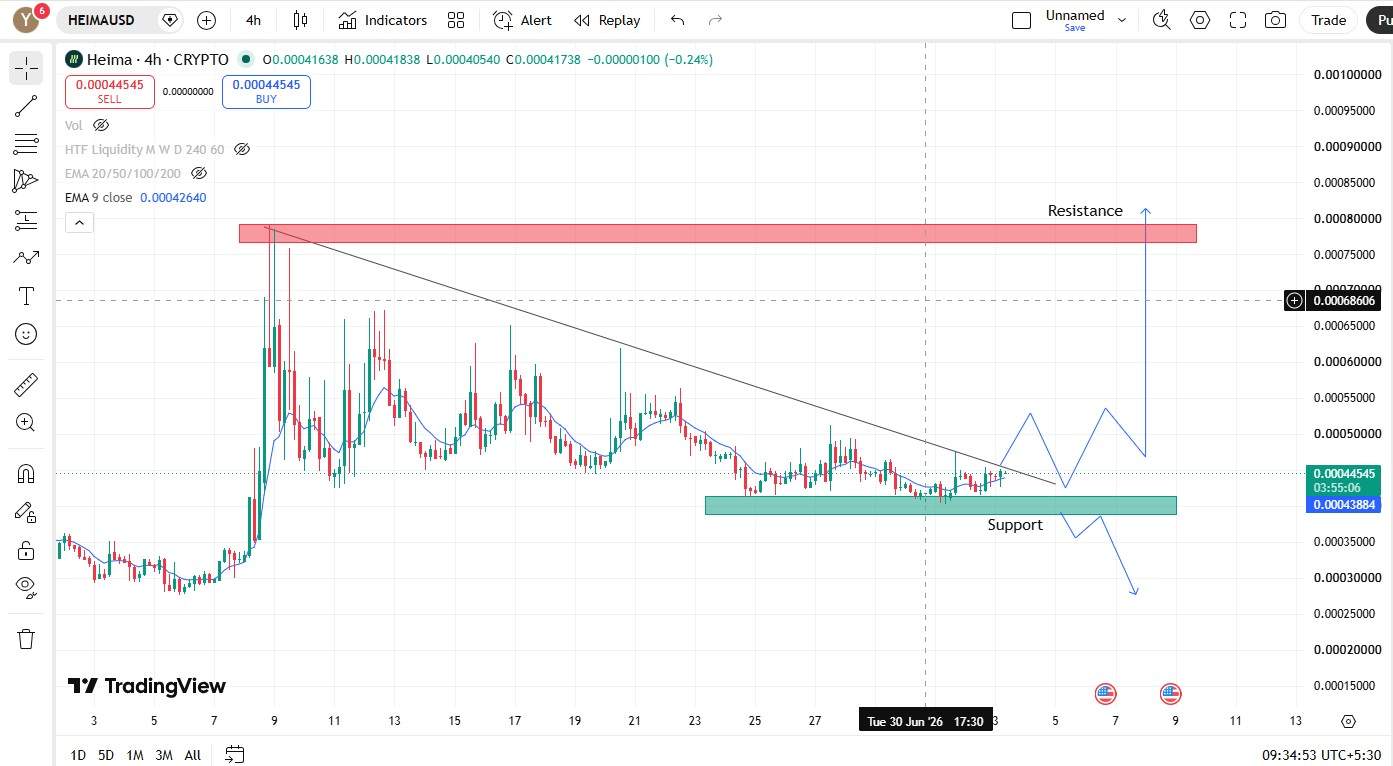Select the 1M time range
Viewport: 1393px width, 766px height.
(135, 755)
